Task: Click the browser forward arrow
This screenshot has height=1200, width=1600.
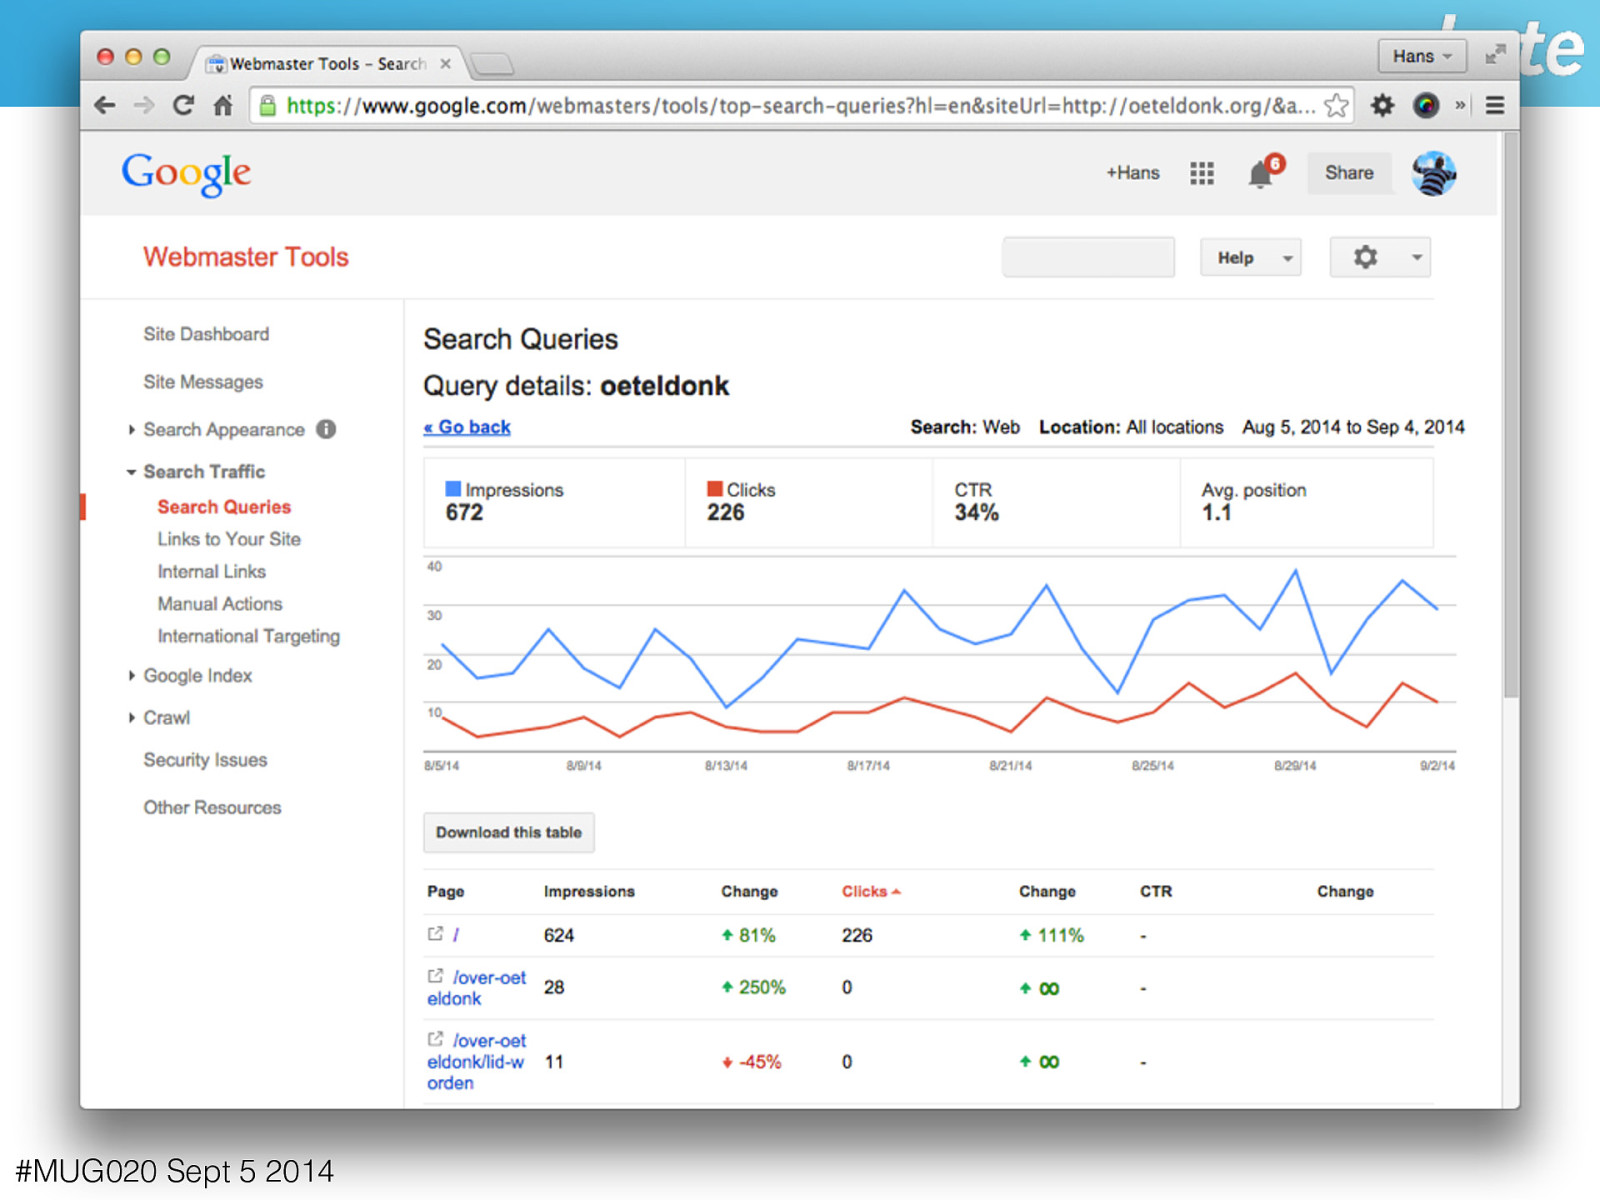Action: [x=144, y=105]
